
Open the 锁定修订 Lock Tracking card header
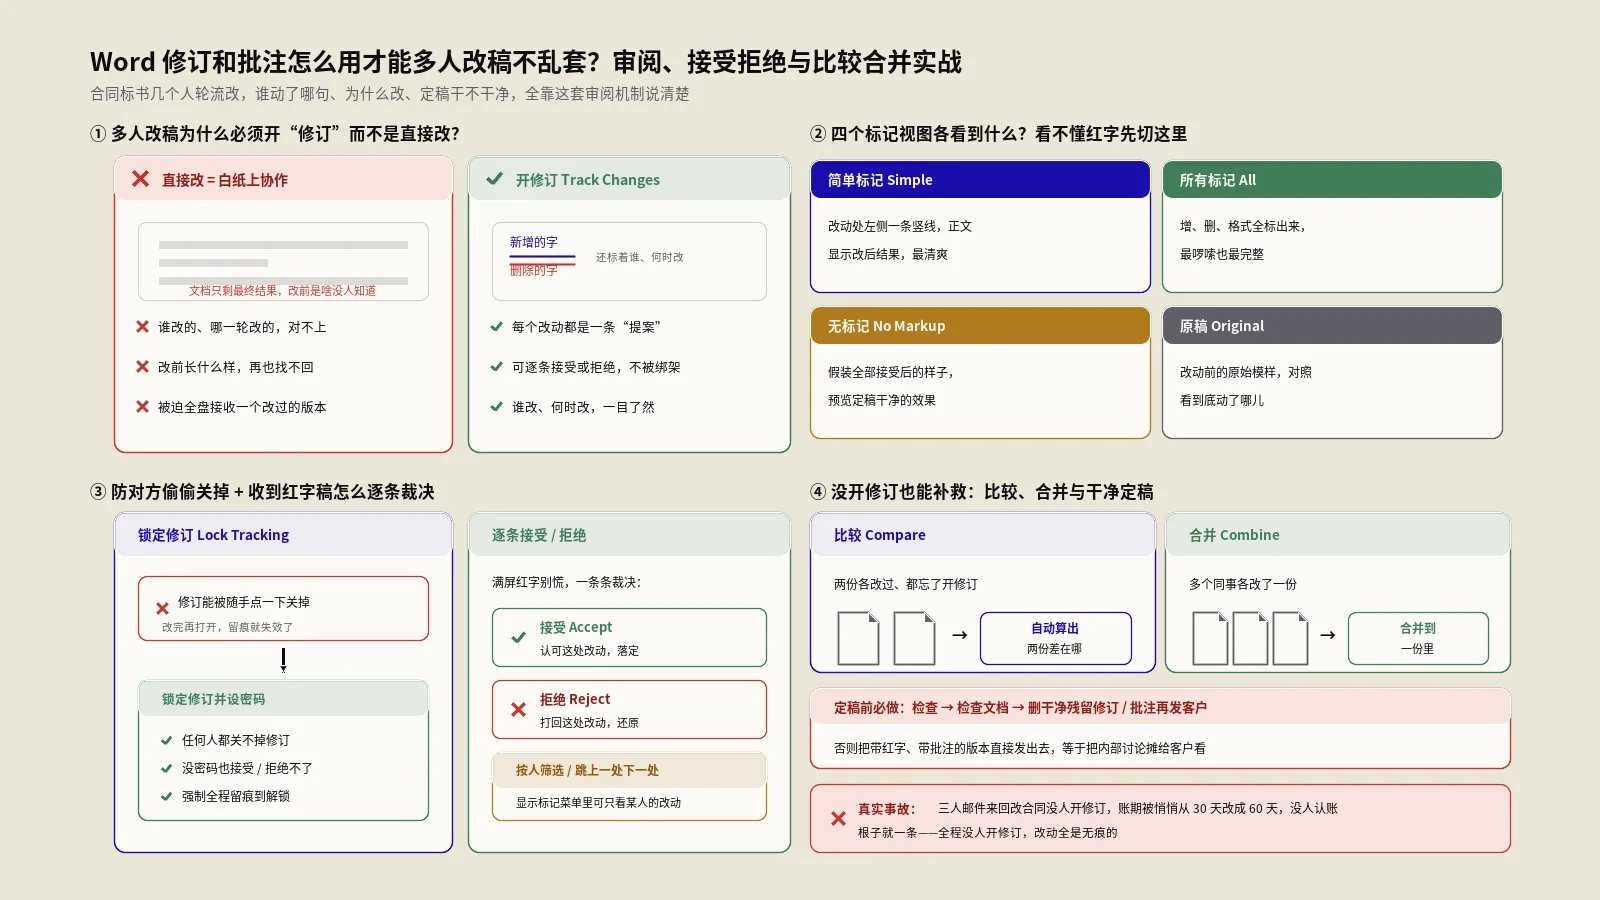(283, 535)
